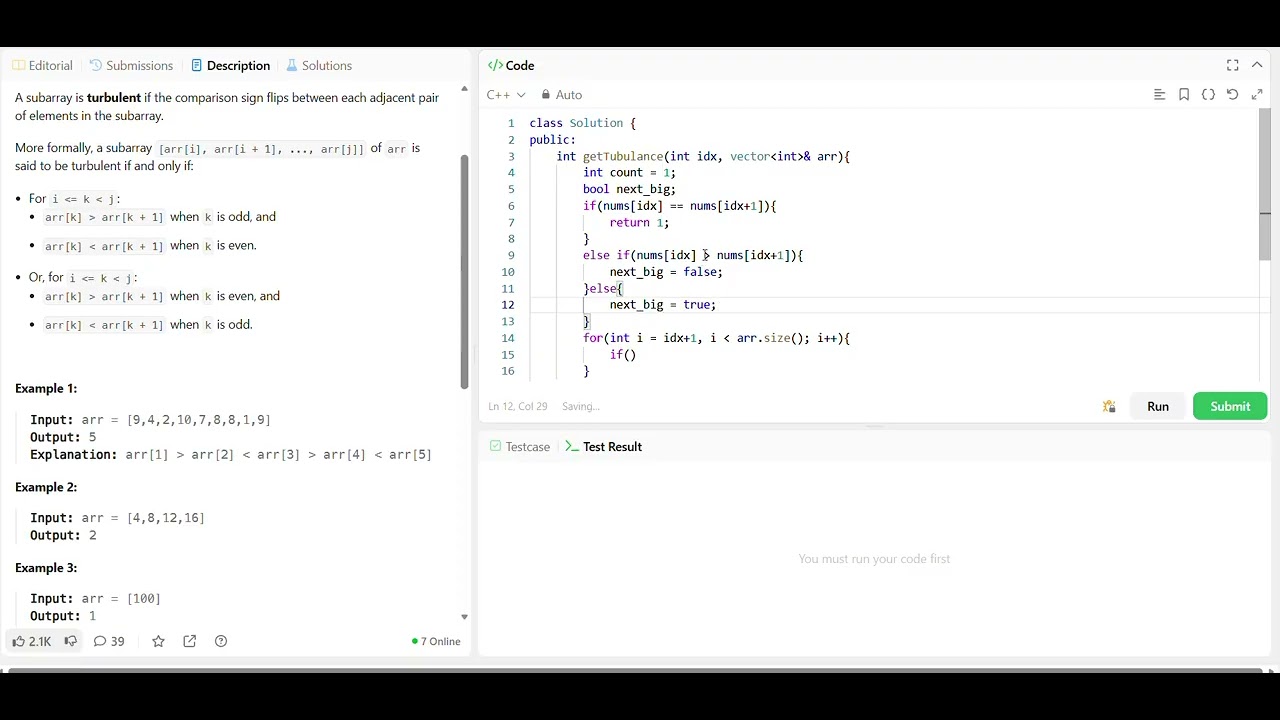Like the problem with thumbs up
The image size is (1280, 720).
[x=30, y=641]
